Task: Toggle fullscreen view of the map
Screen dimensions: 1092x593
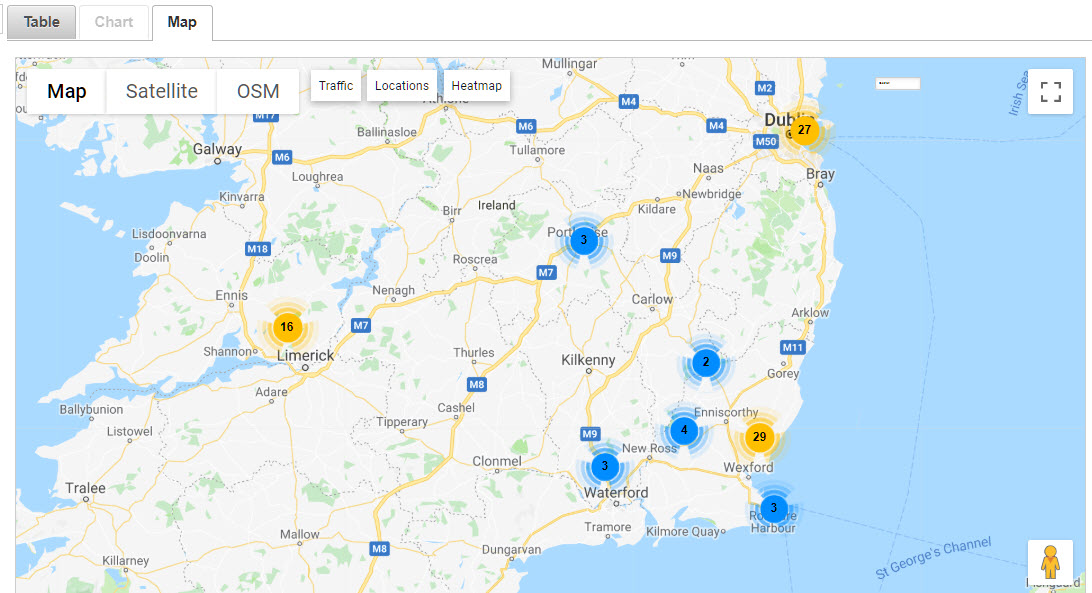Action: (1050, 91)
